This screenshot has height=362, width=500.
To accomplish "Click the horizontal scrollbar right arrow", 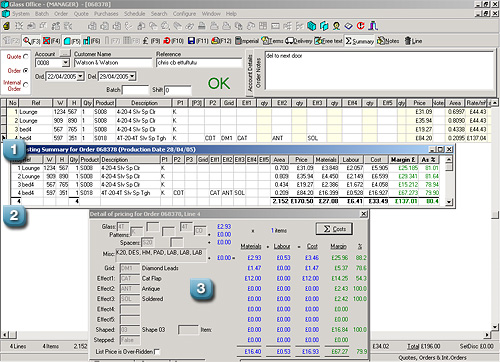I will click(488, 334).
